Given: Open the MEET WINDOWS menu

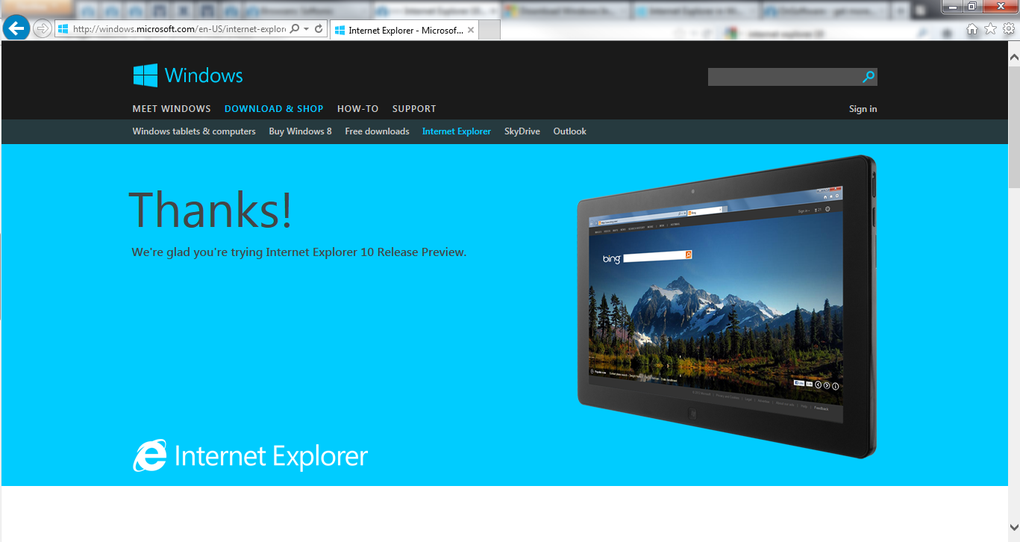Looking at the screenshot, I should coord(172,109).
